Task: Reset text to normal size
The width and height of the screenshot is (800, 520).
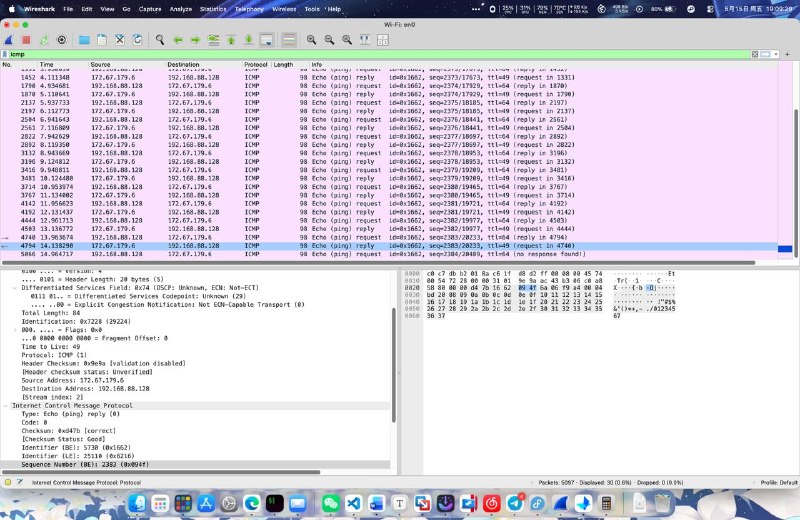Action: [347, 40]
